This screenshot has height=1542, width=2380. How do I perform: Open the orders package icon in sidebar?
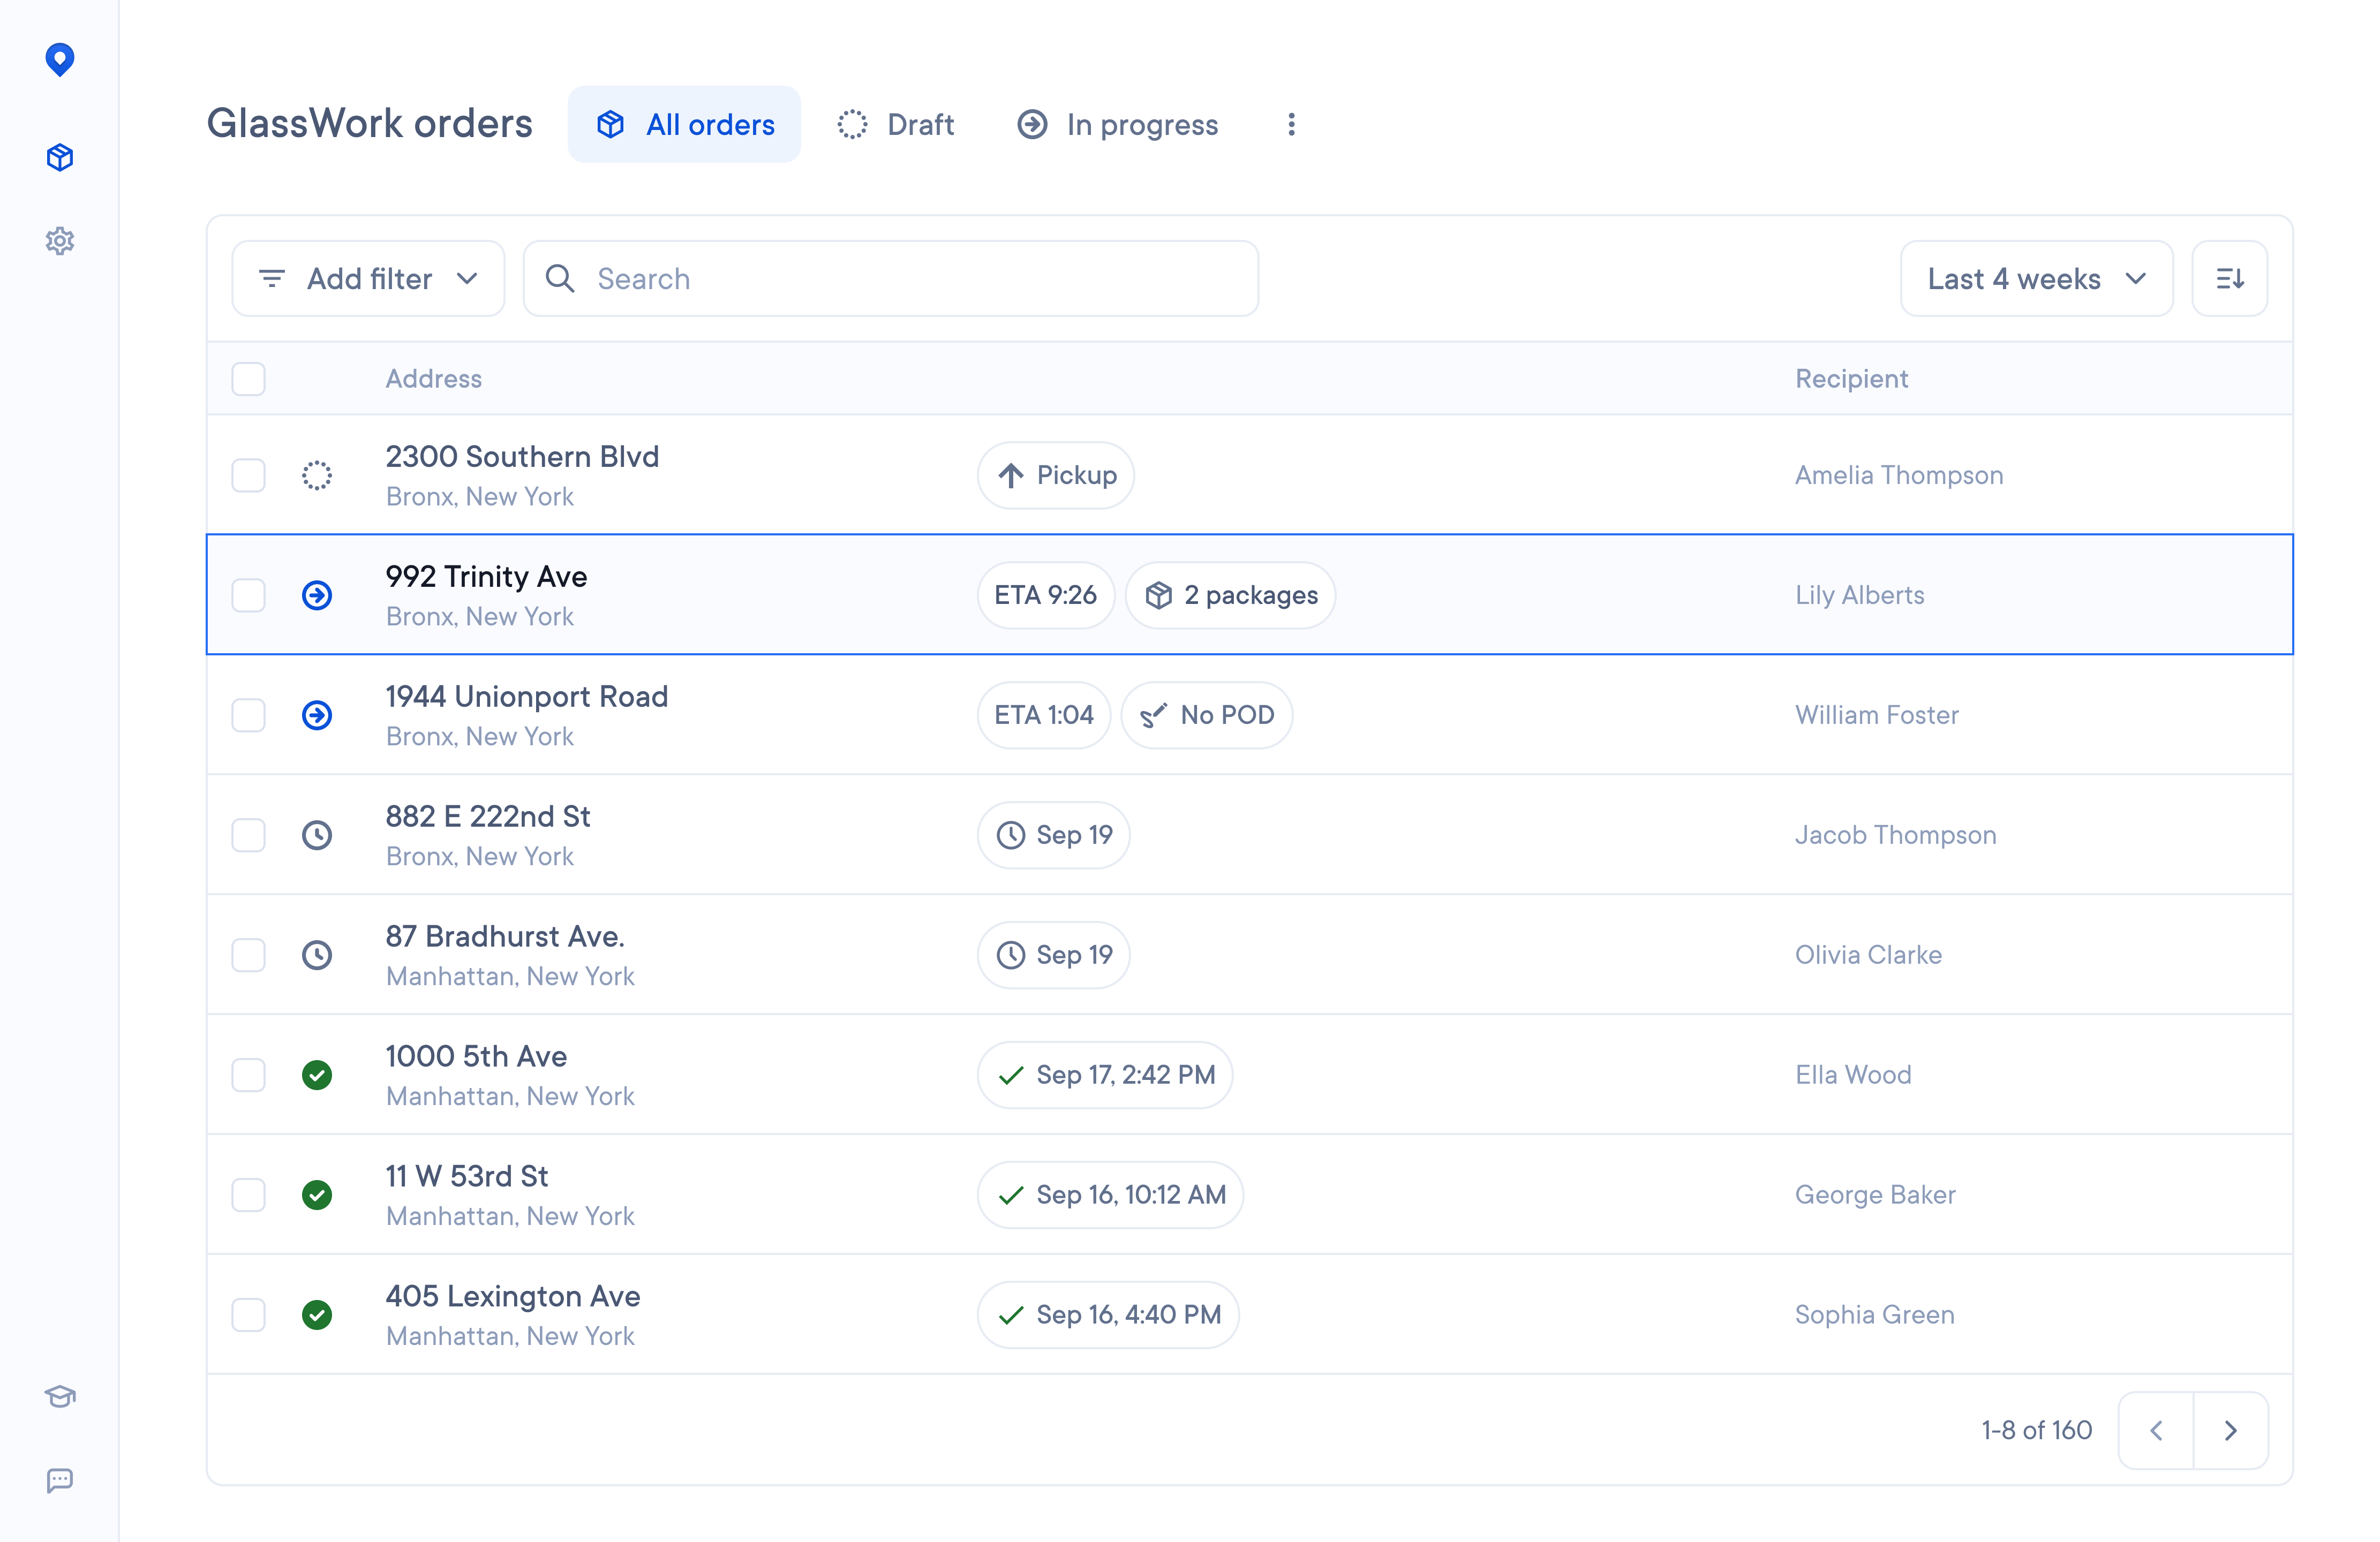[x=60, y=157]
